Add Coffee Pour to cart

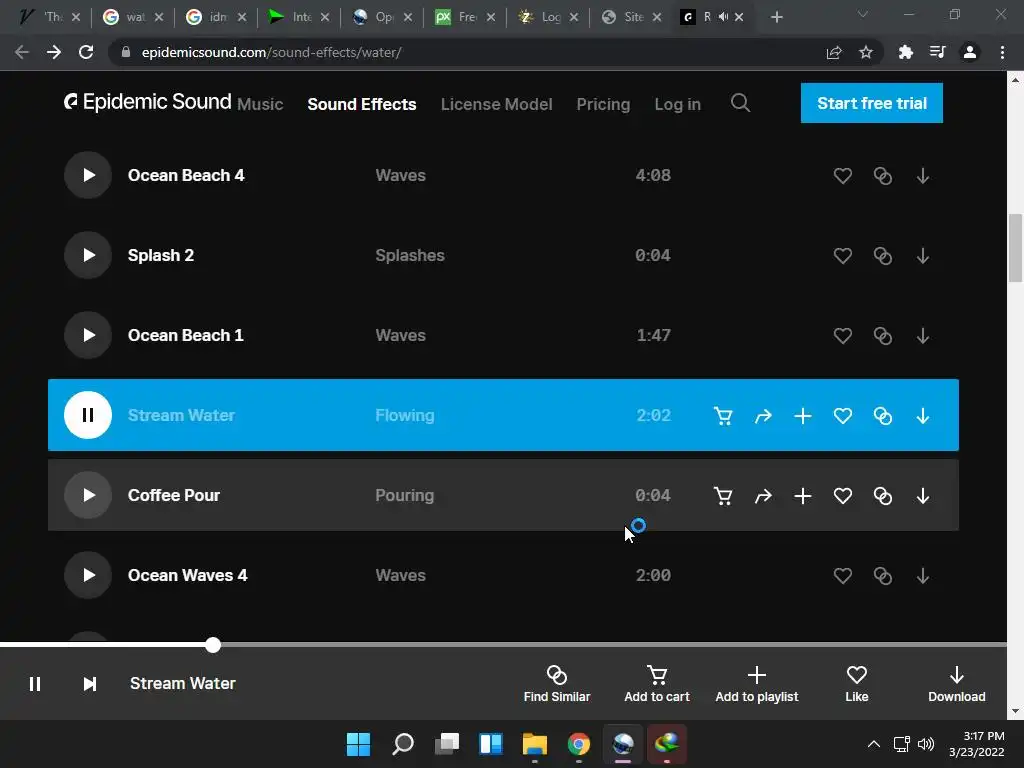tap(723, 496)
